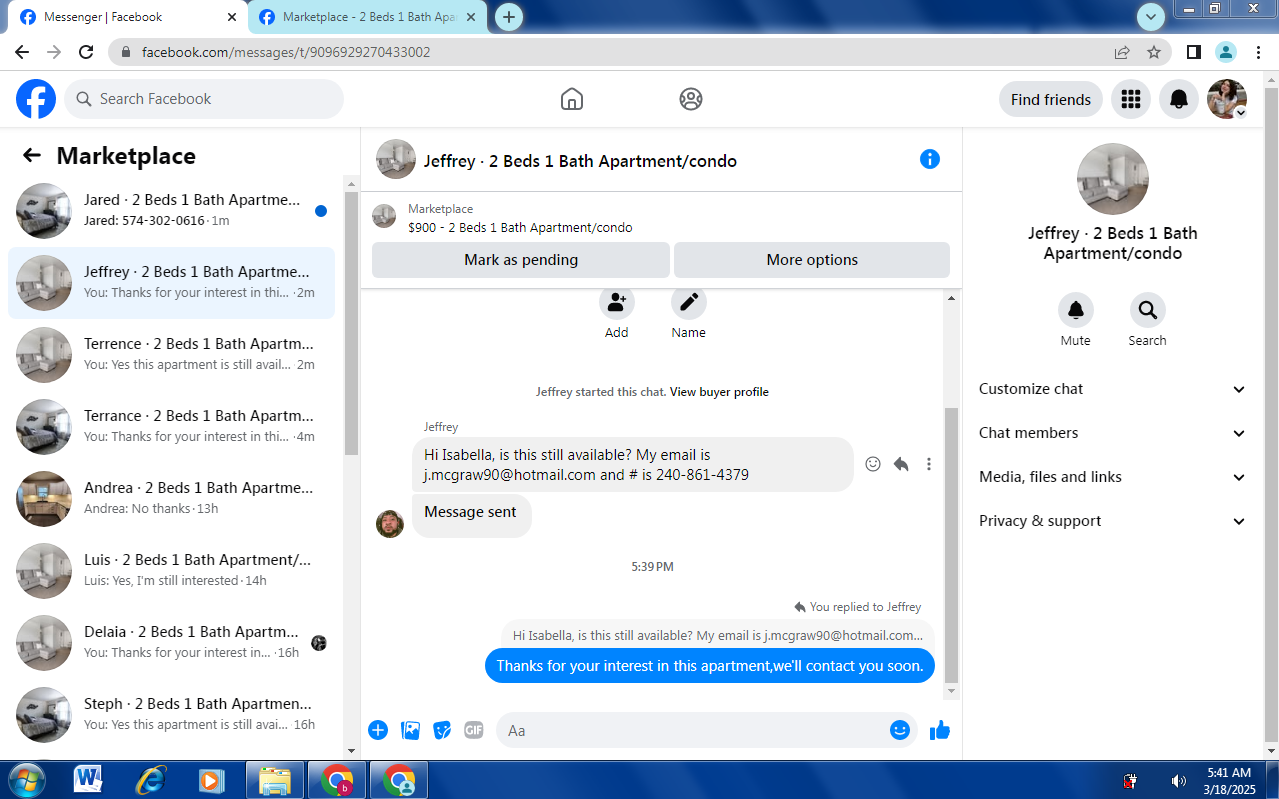The width and height of the screenshot is (1279, 799).
Task: Reload the page in browser
Action: [x=86, y=52]
